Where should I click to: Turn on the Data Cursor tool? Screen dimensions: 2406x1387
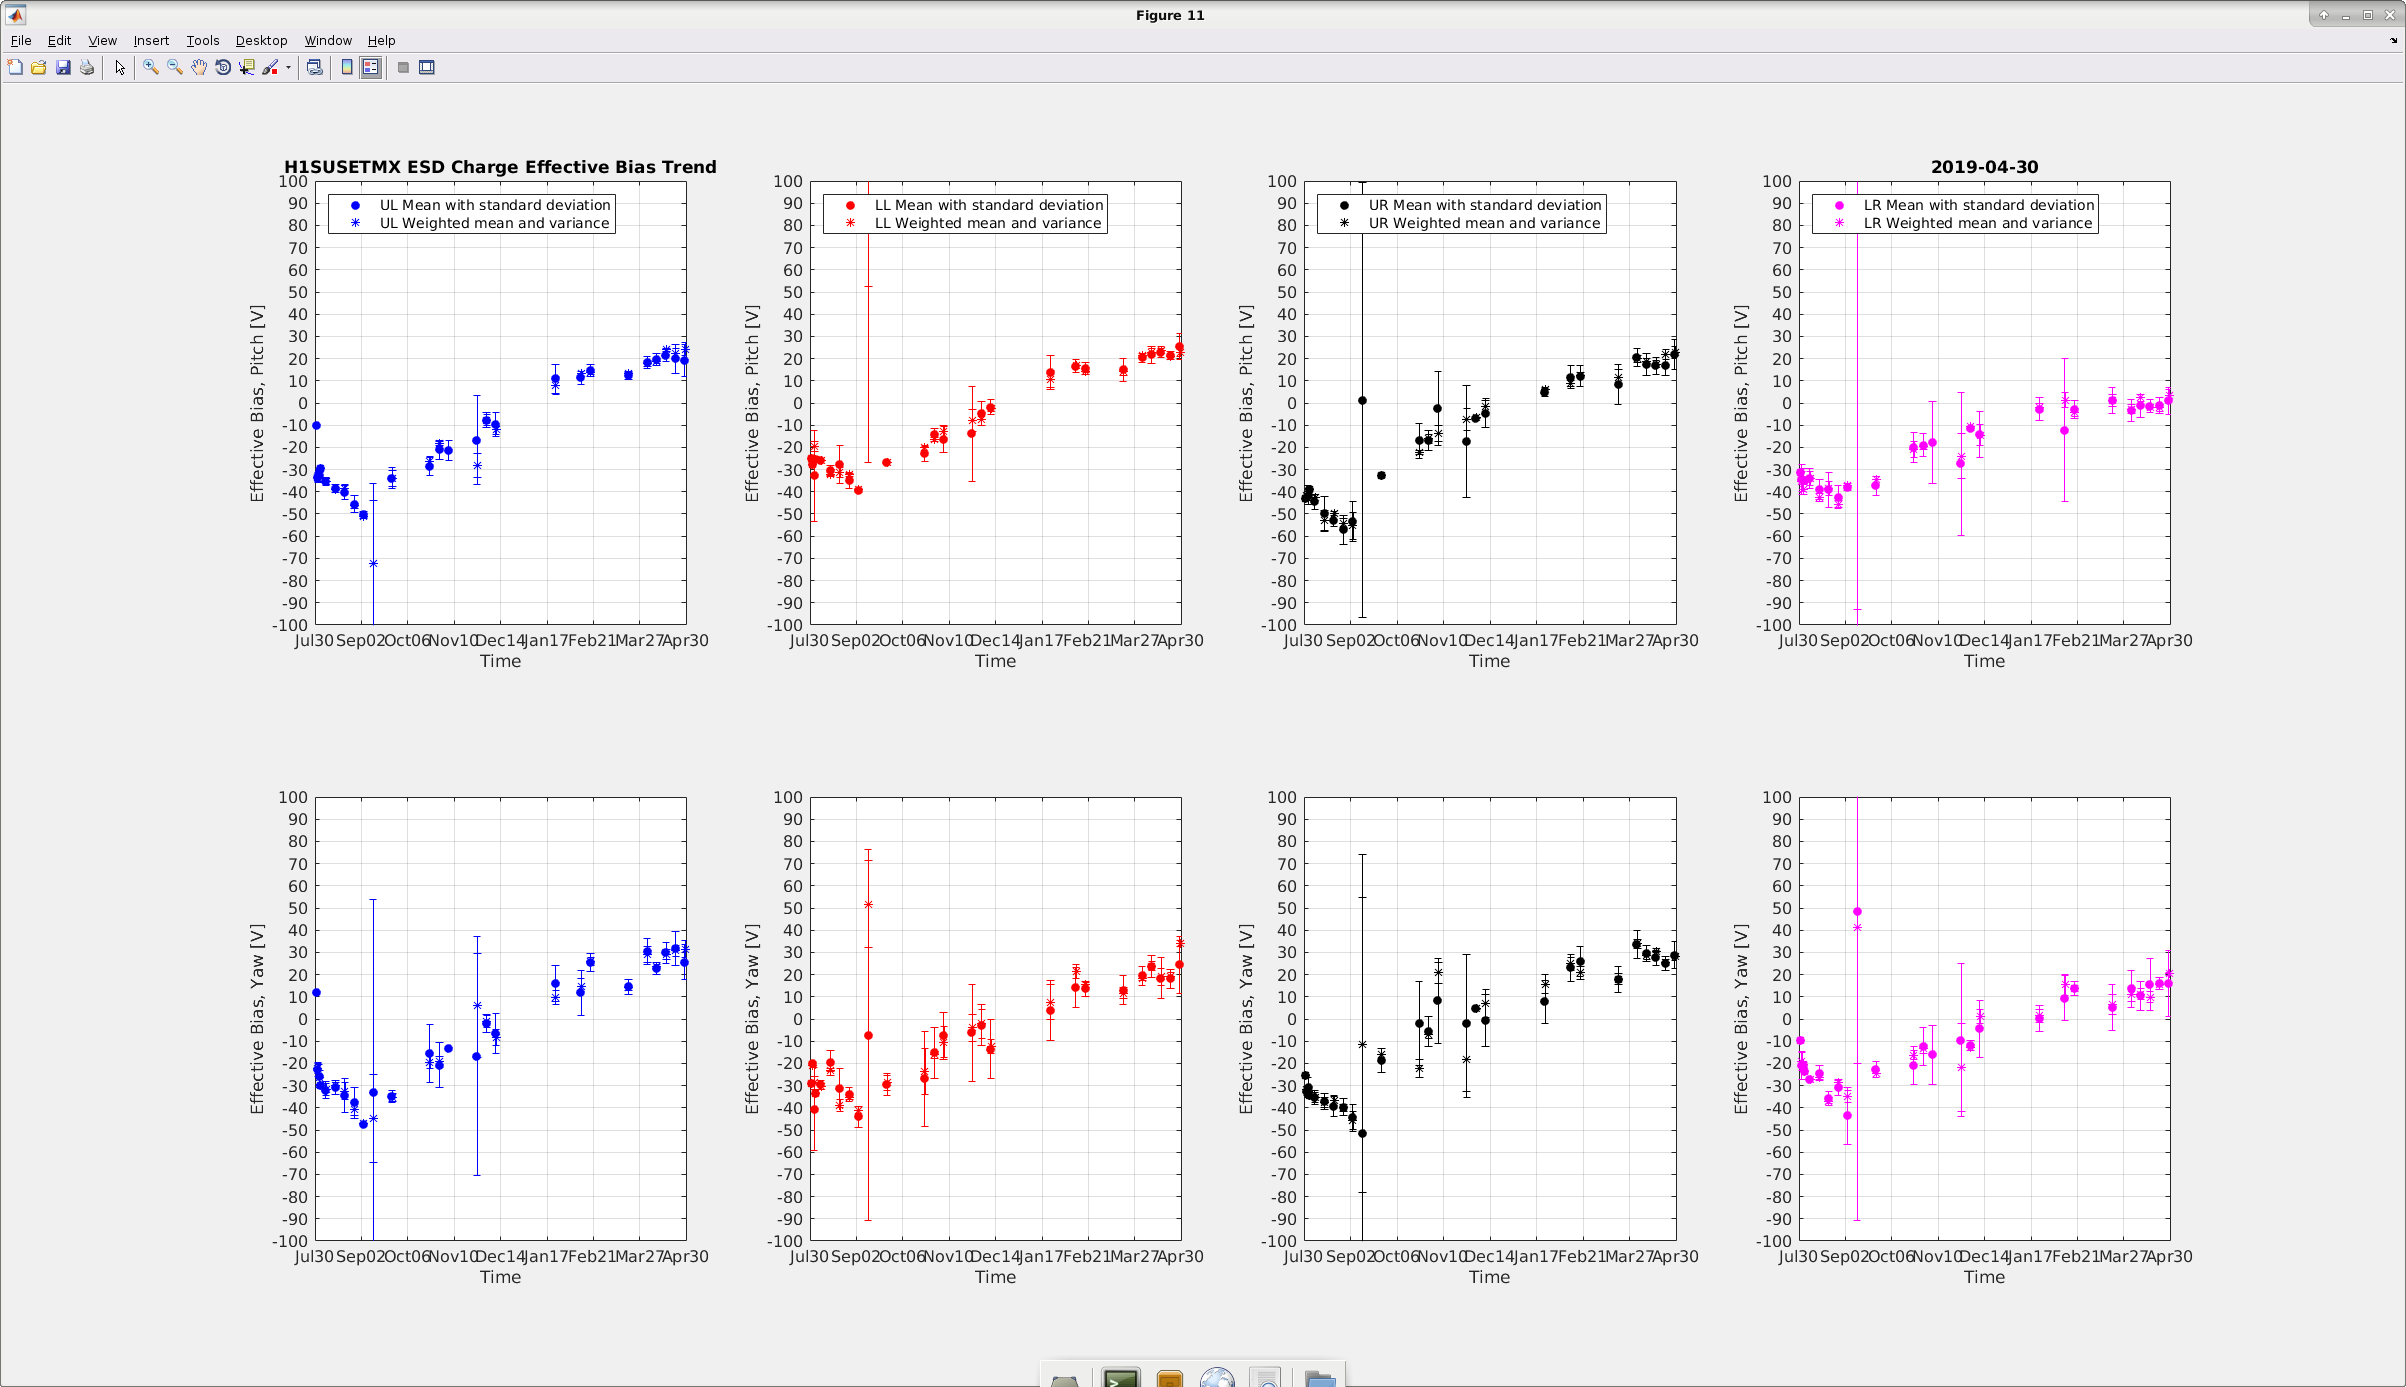click(x=247, y=67)
